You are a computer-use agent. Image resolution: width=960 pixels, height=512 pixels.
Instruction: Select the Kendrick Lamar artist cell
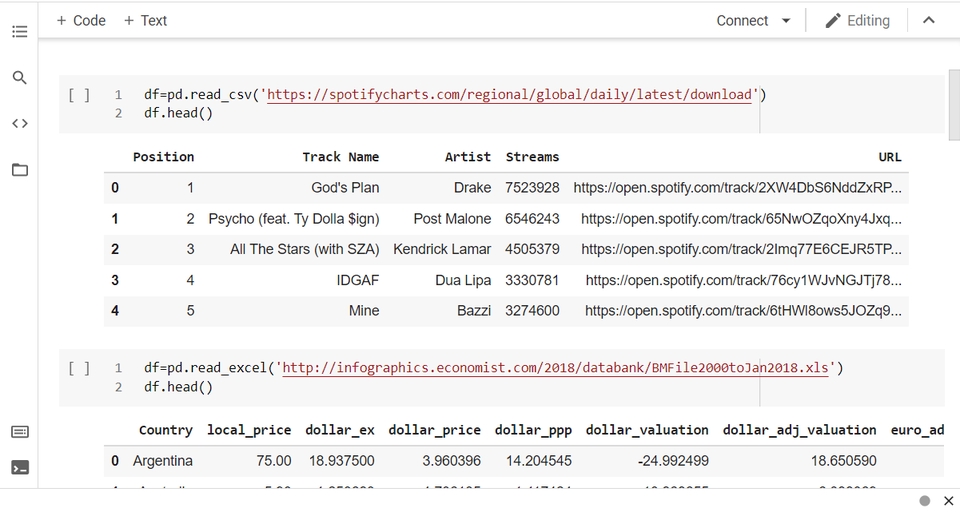coord(442,249)
